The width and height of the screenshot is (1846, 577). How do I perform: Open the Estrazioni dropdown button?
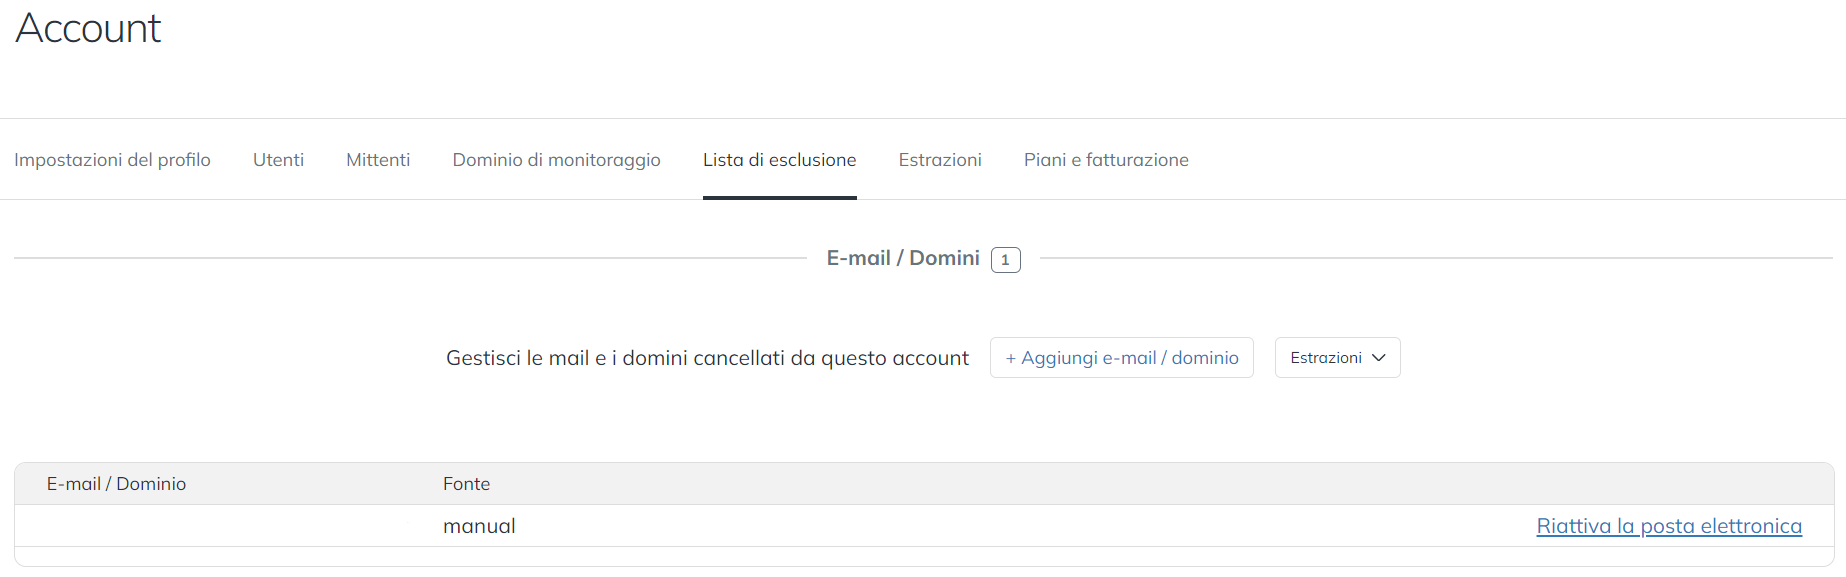(x=1326, y=358)
